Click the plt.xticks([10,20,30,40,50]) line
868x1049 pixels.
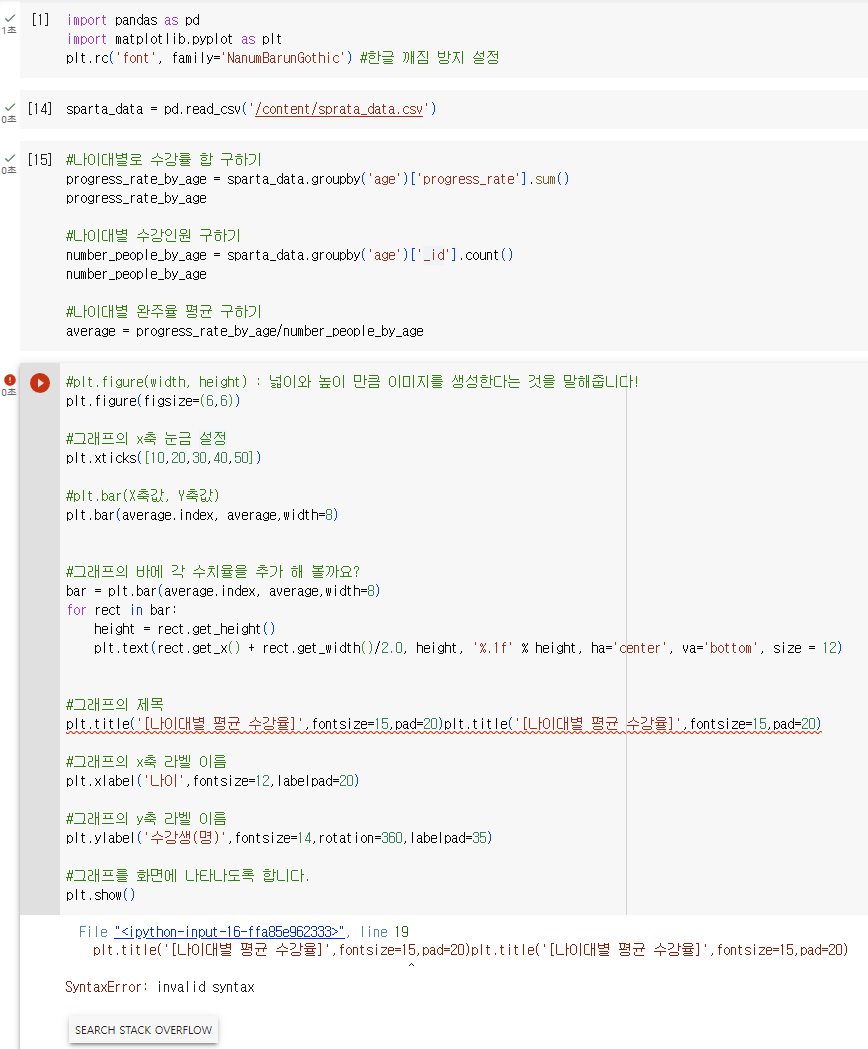[164, 458]
